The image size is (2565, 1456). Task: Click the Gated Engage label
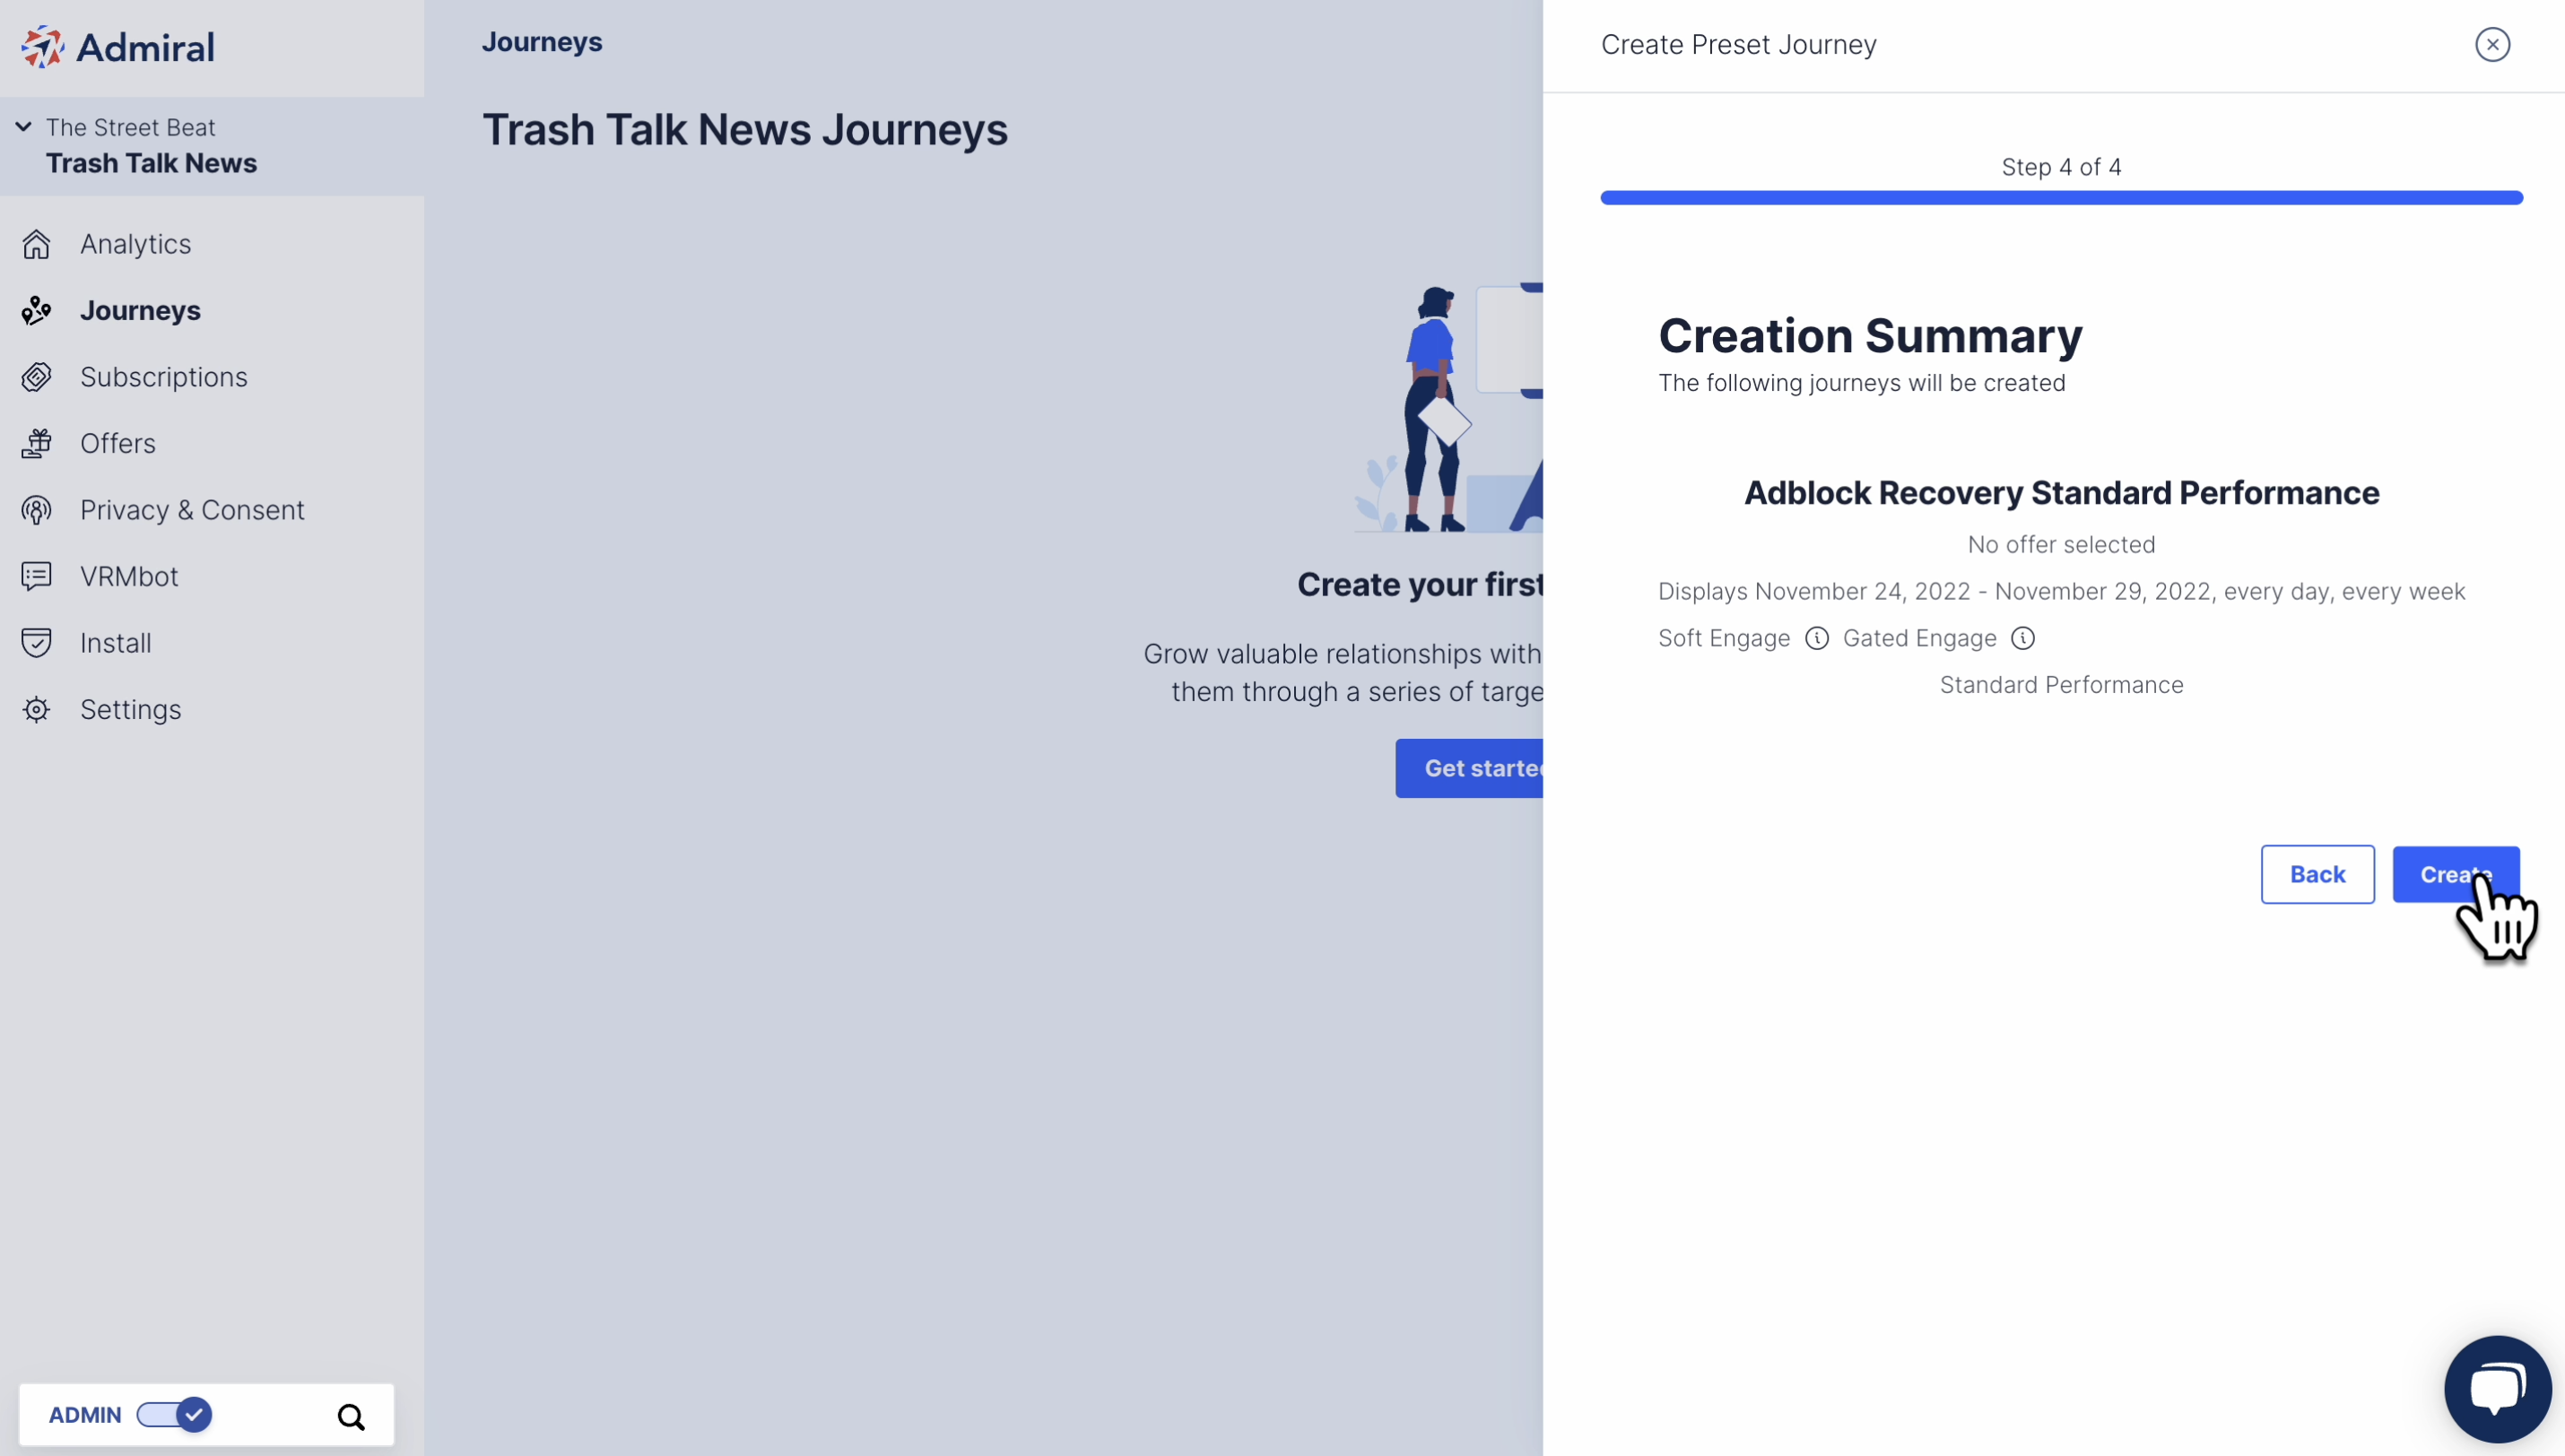click(1919, 638)
